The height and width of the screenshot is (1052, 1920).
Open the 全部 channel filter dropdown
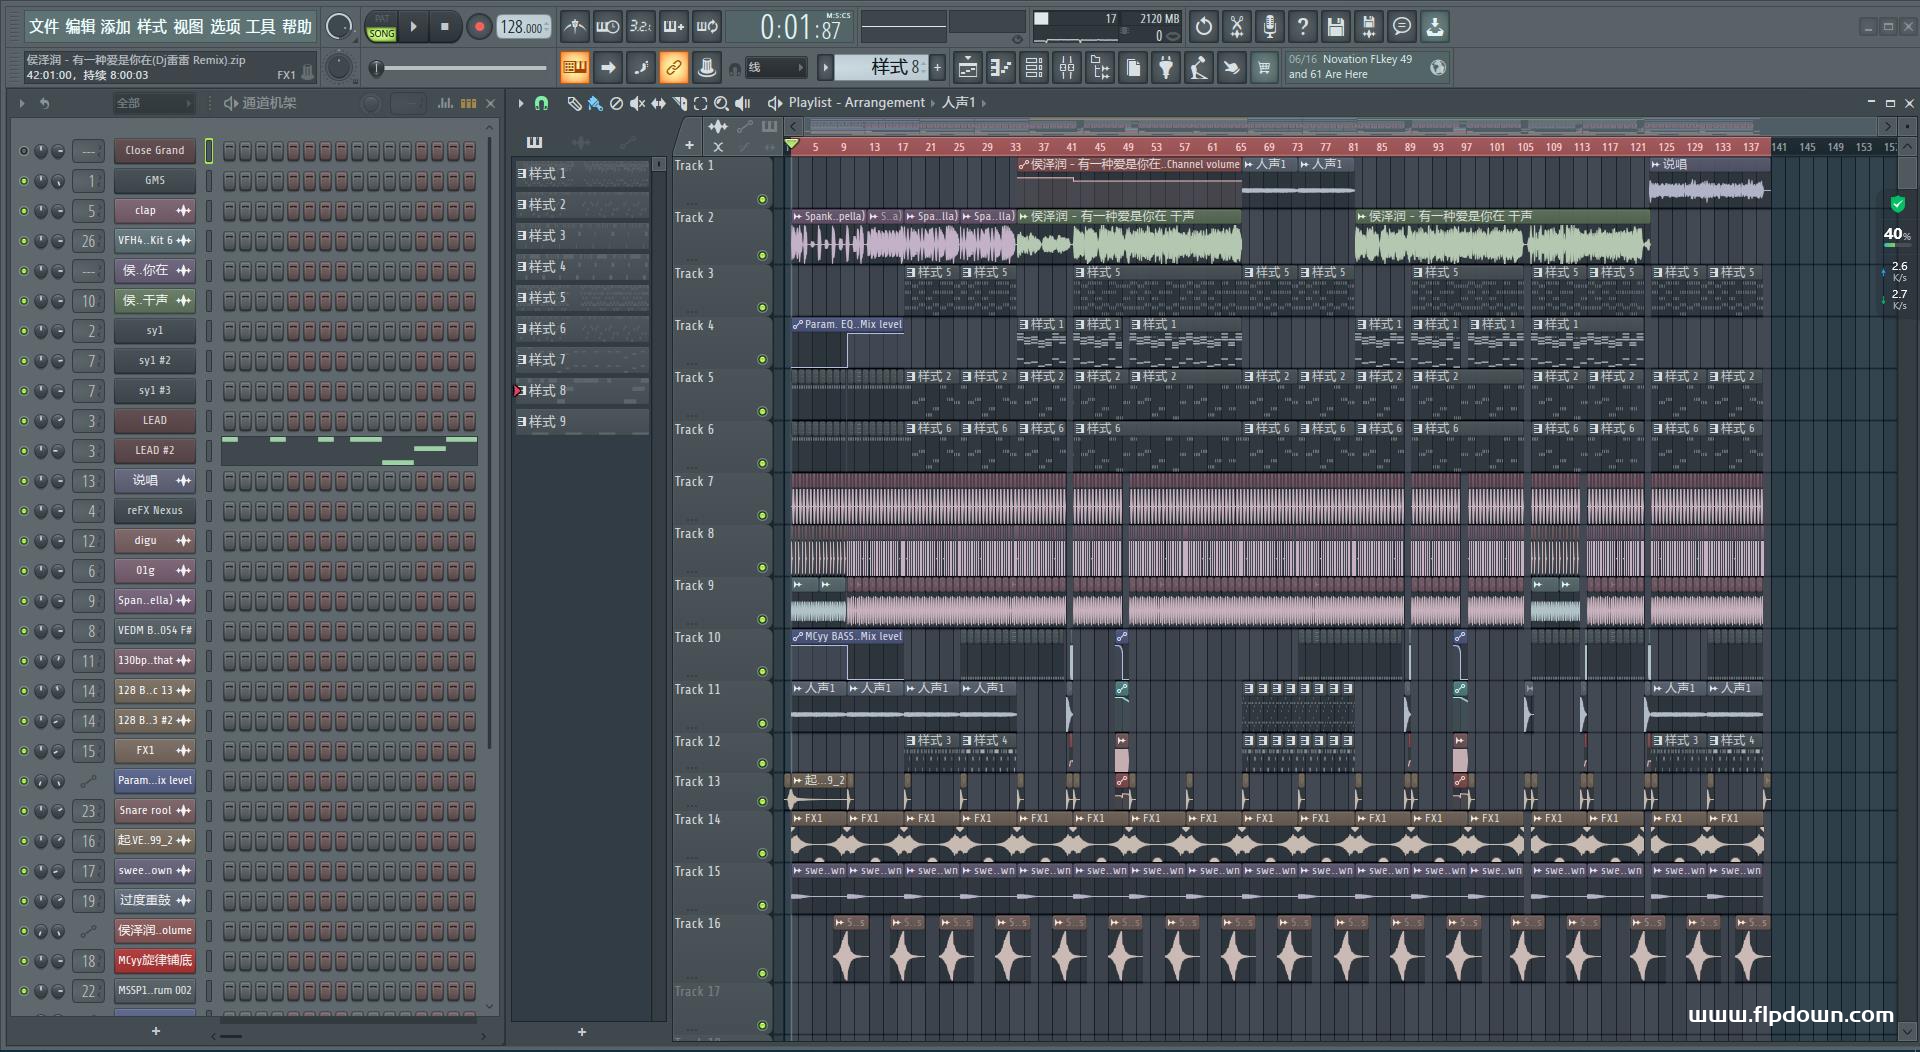coord(153,103)
